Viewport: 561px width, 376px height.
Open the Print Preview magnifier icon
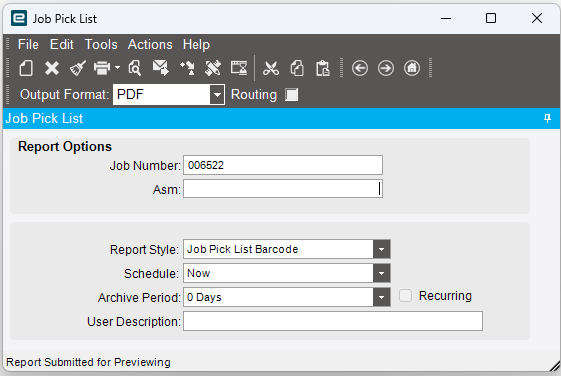(135, 68)
